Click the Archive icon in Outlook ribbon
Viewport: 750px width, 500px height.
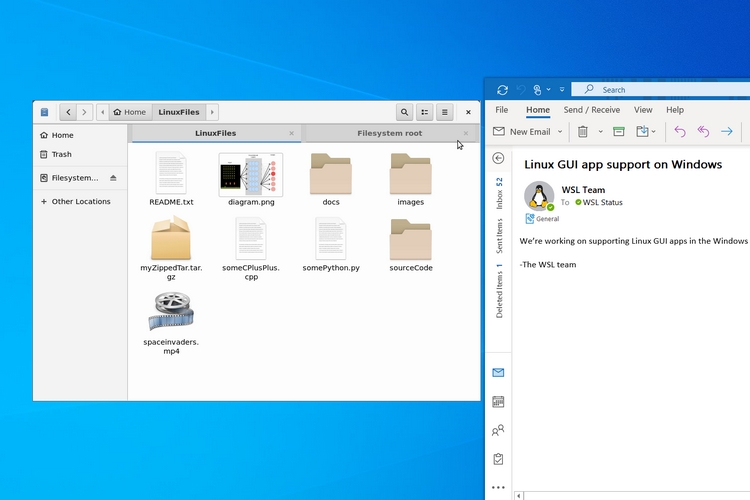pyautogui.click(x=619, y=131)
